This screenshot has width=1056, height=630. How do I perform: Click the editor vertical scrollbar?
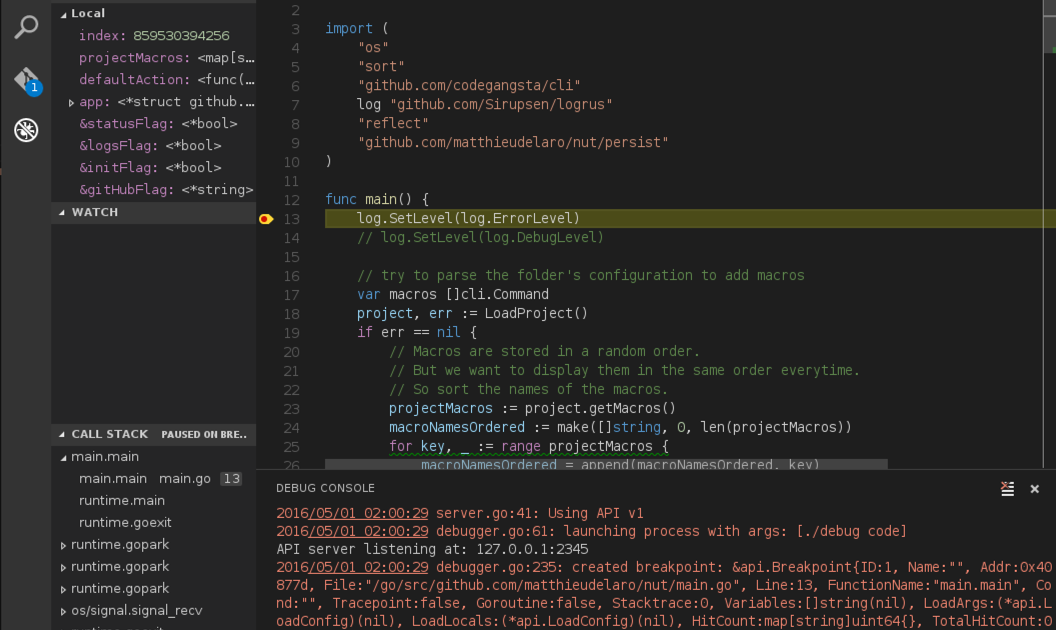[x=1049, y=234]
